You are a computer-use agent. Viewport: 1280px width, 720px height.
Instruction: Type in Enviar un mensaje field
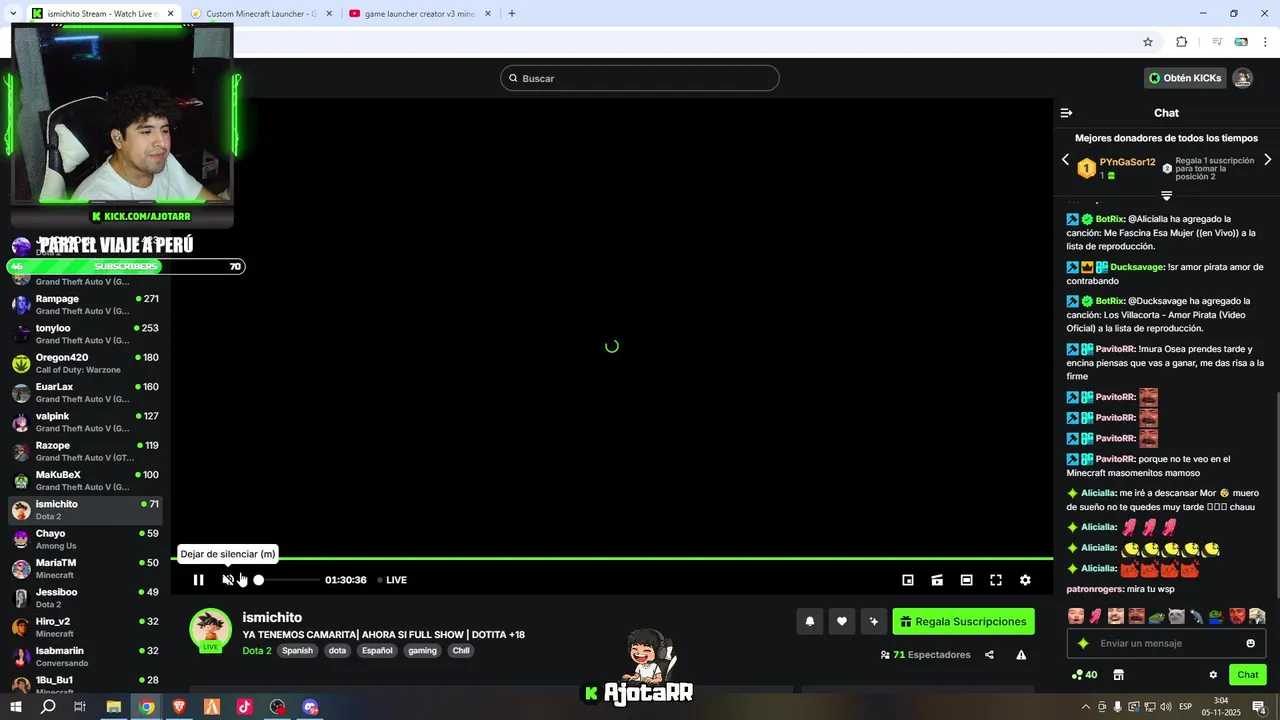click(x=1166, y=643)
